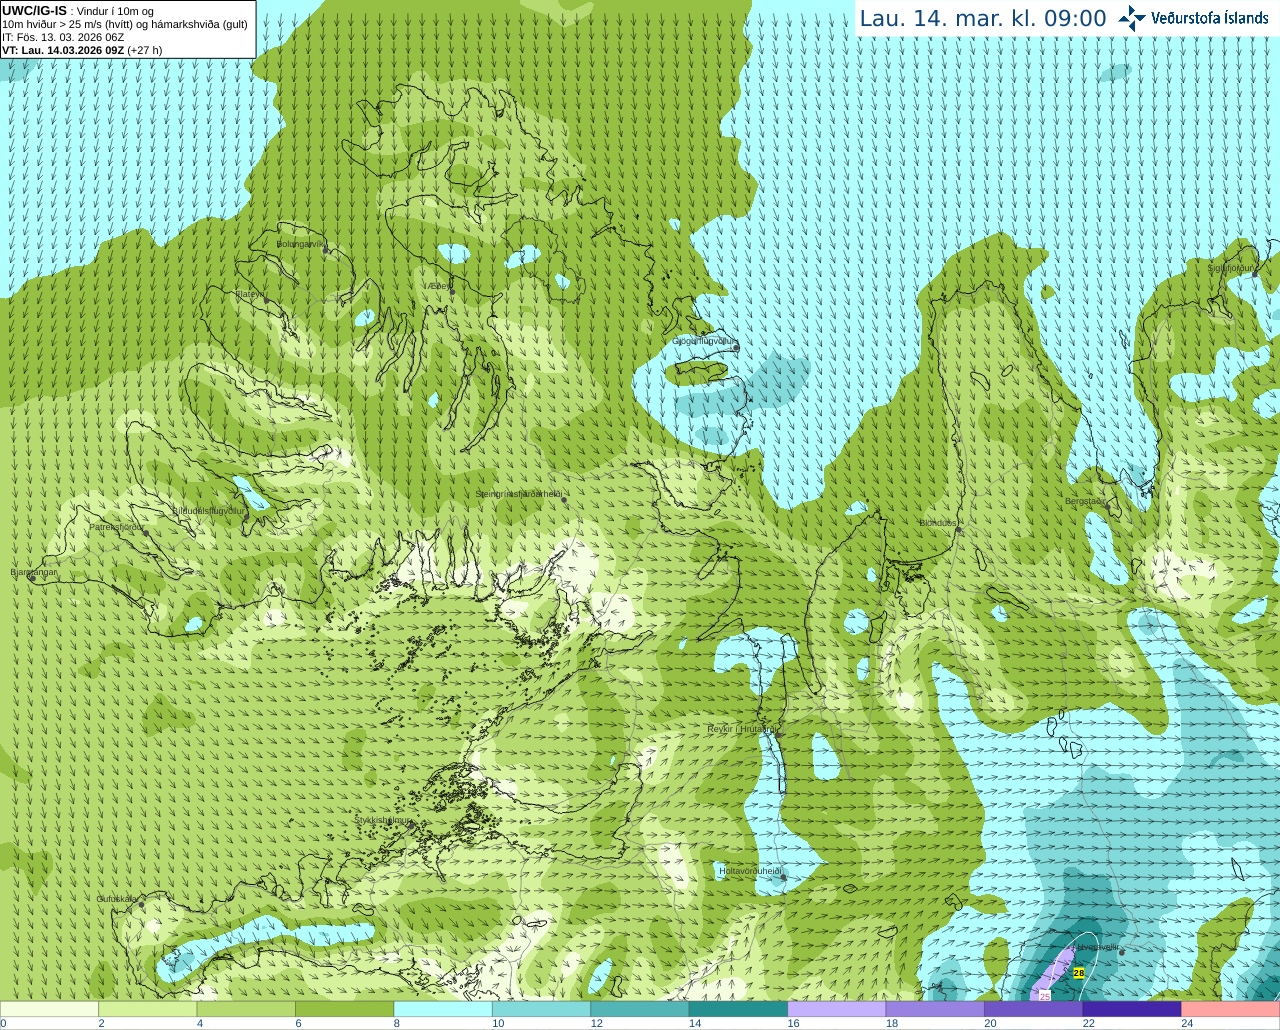Click the 'UWC/IG-IS' model title text

(x=34, y=11)
